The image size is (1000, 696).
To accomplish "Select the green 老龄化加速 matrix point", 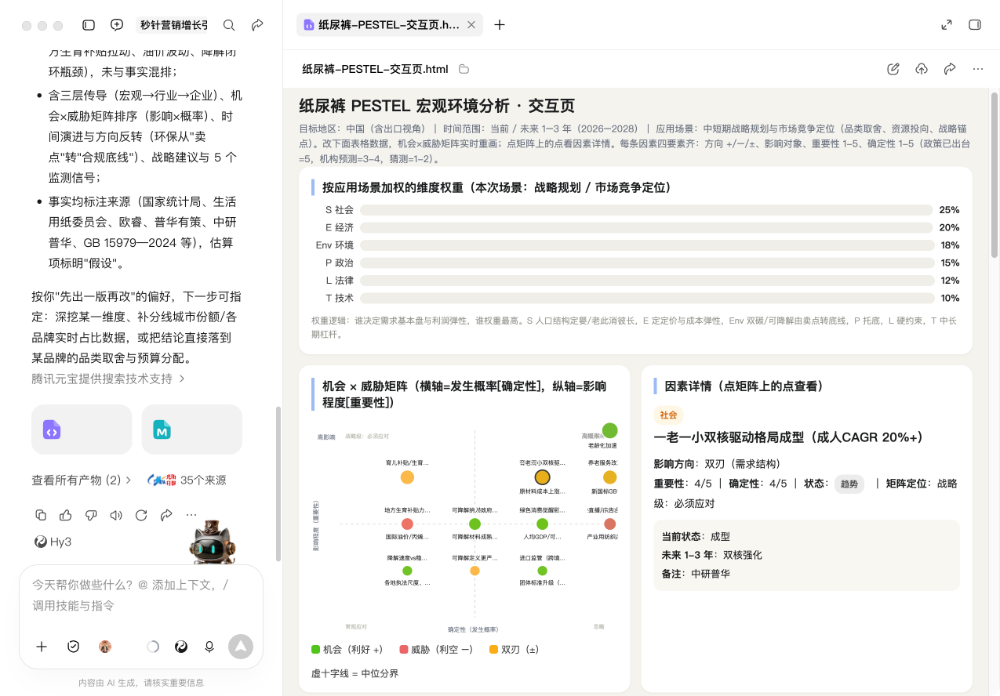I will [x=610, y=430].
